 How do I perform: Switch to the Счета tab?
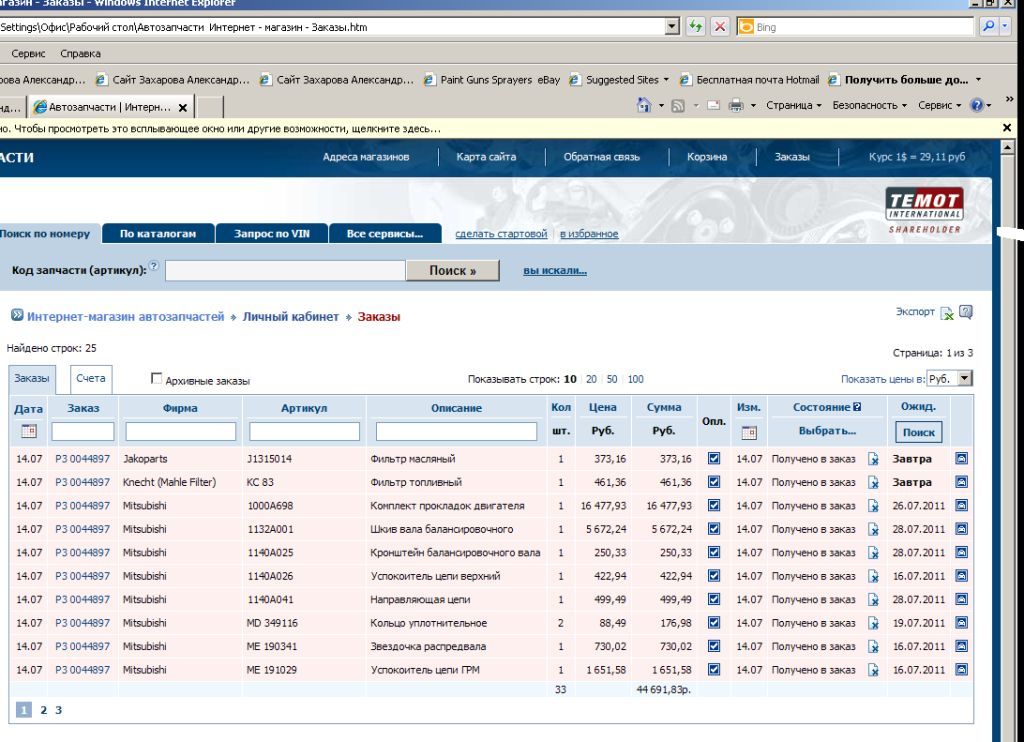pyautogui.click(x=90, y=379)
